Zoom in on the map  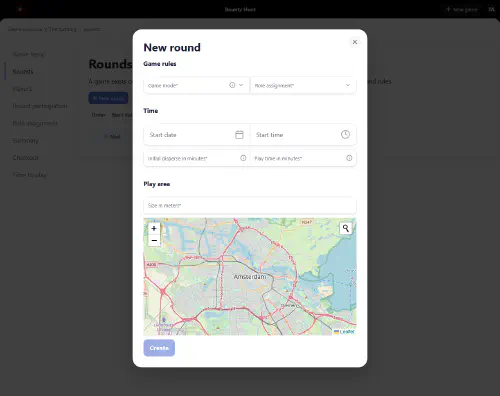tap(154, 229)
